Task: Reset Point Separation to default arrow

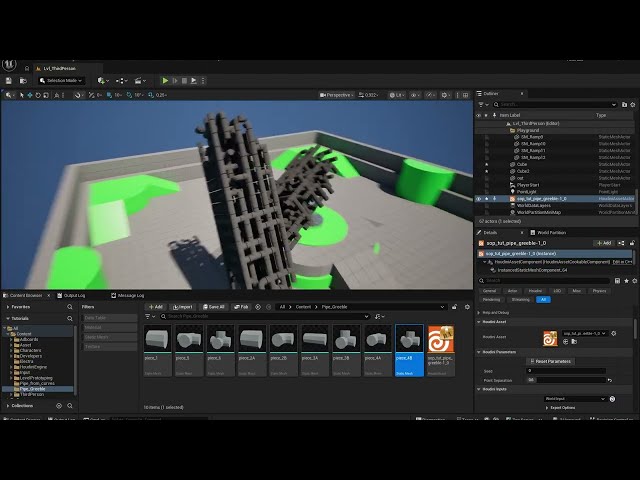Action: [x=610, y=380]
